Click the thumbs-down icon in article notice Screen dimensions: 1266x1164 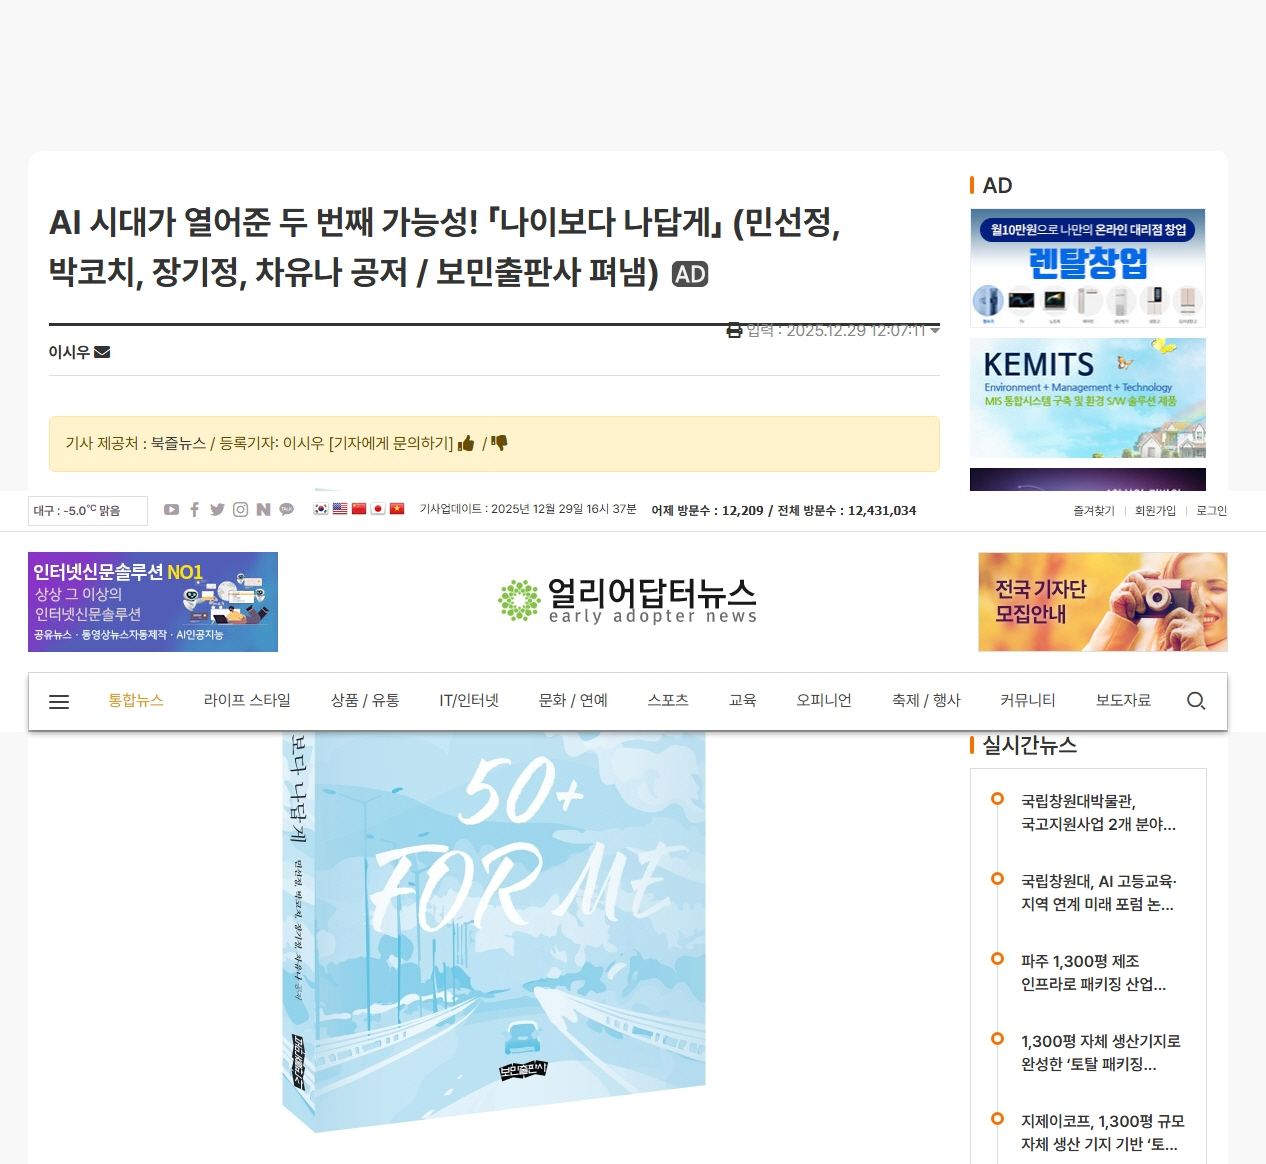(499, 443)
